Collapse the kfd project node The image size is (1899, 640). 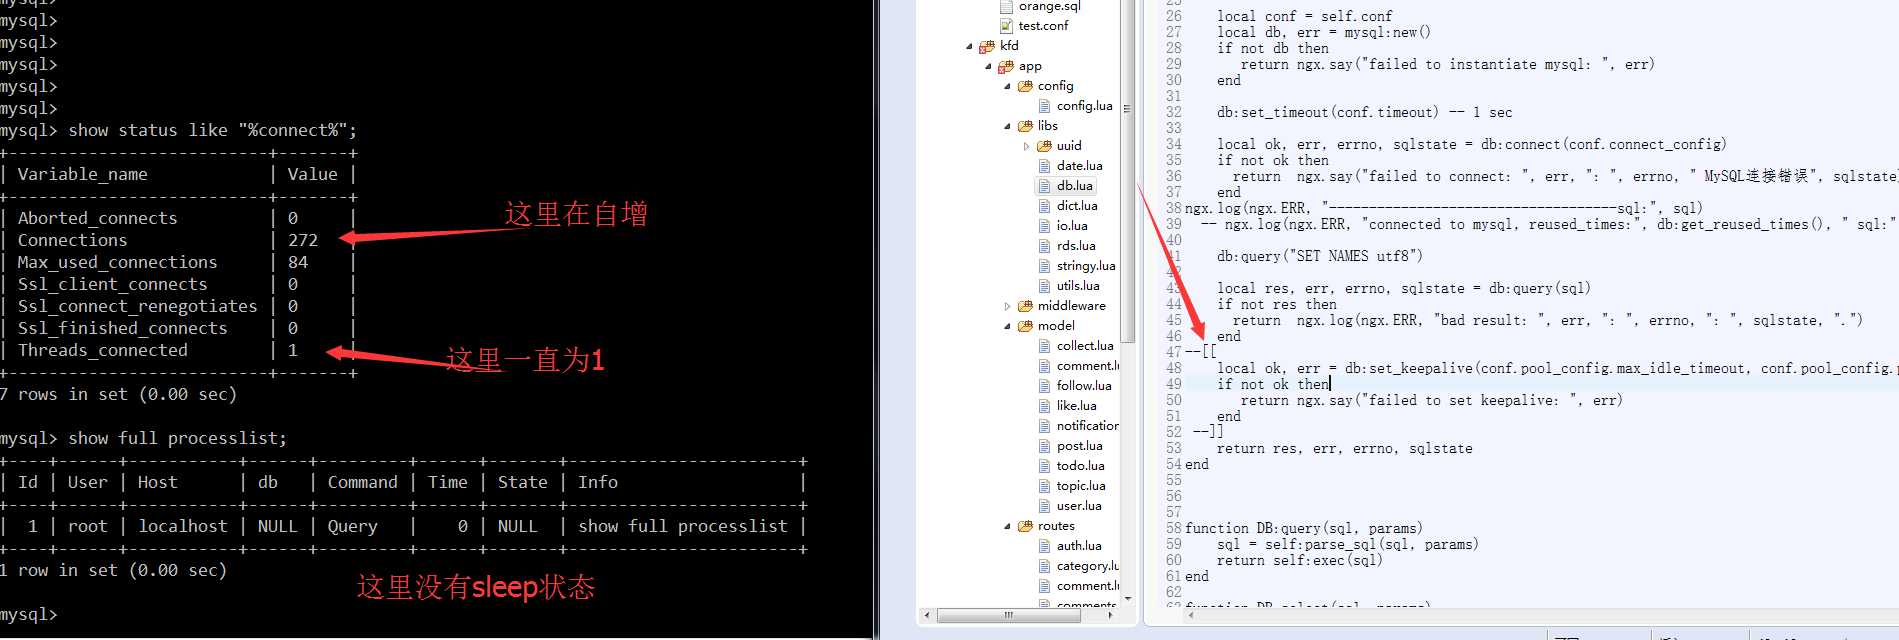(x=969, y=46)
